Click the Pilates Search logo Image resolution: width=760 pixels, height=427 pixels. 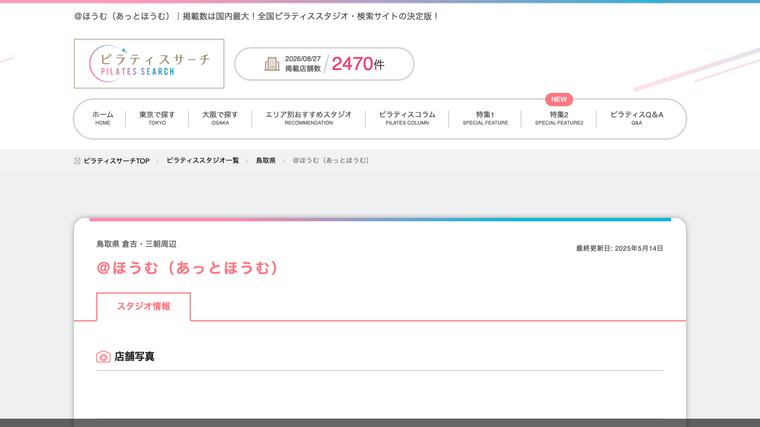(149, 63)
